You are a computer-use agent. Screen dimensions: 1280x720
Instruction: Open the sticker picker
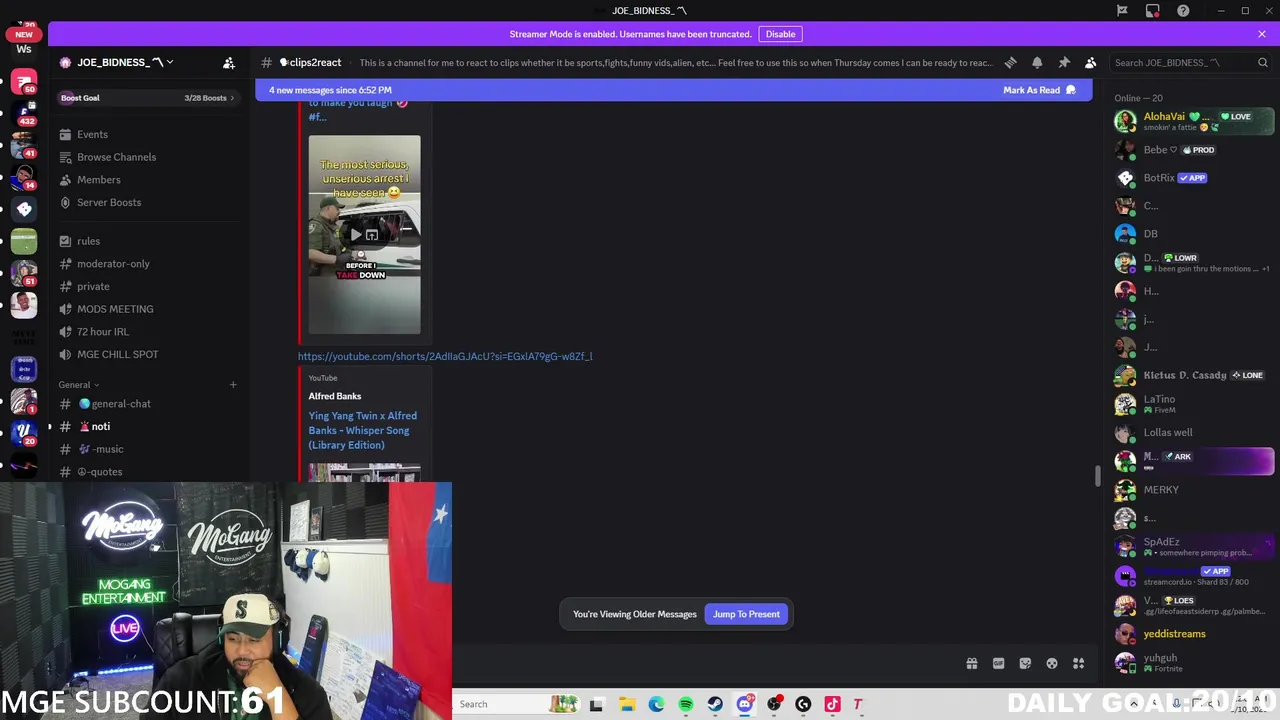point(1025,663)
